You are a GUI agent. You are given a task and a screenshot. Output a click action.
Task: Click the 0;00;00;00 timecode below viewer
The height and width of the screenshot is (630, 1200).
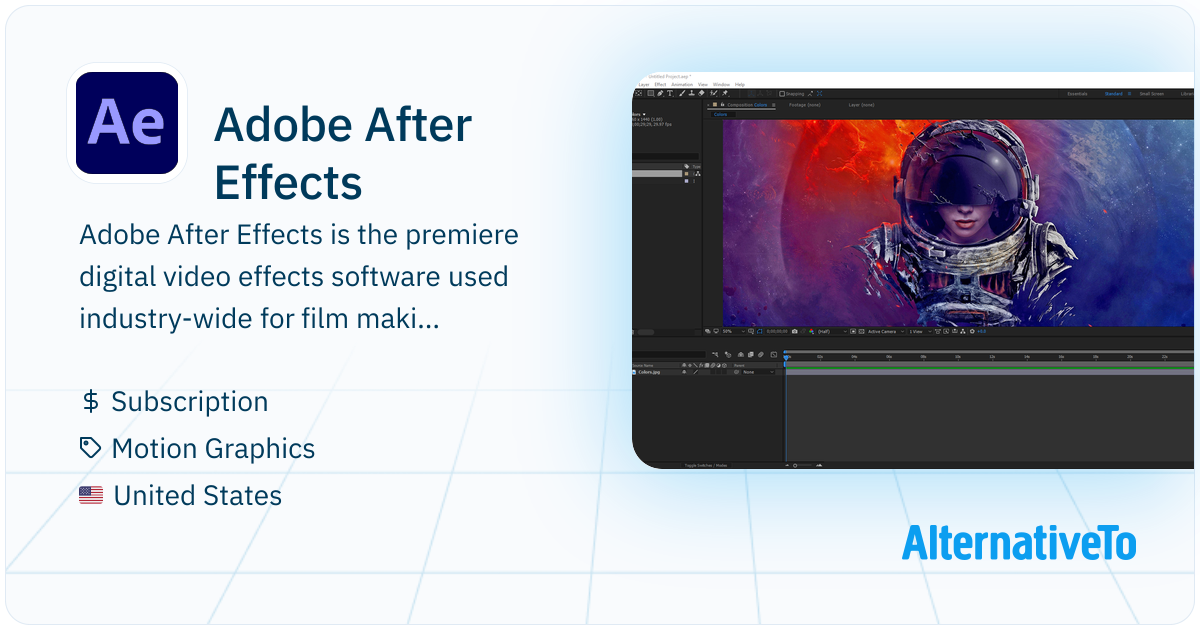click(777, 331)
